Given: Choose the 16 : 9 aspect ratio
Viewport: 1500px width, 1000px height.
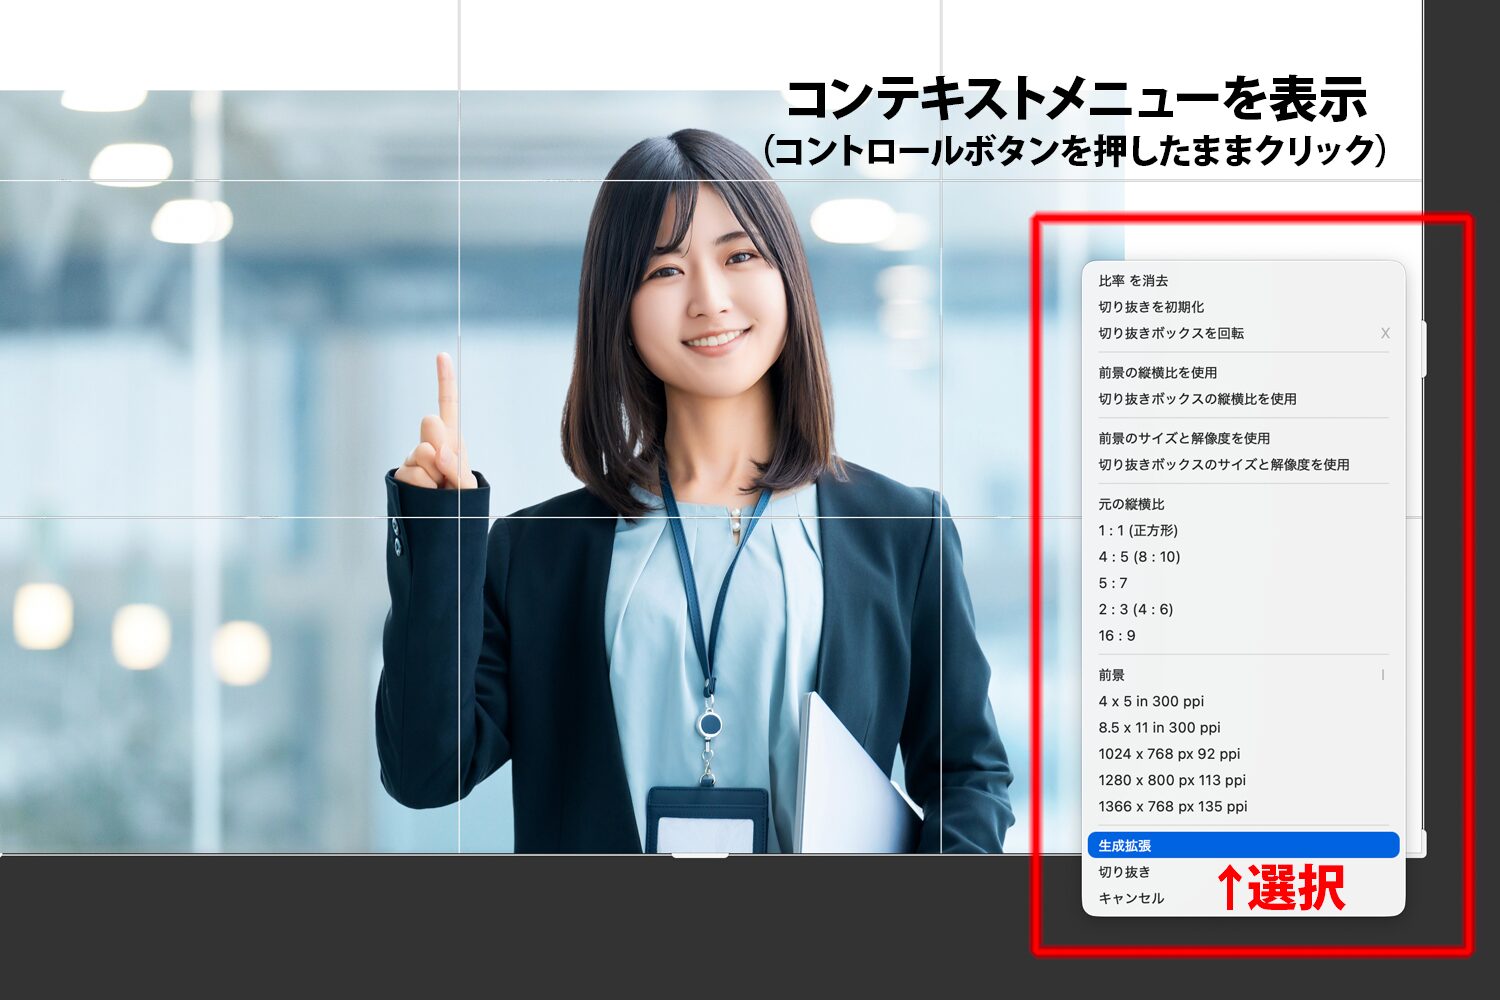Looking at the screenshot, I should (x=1117, y=636).
